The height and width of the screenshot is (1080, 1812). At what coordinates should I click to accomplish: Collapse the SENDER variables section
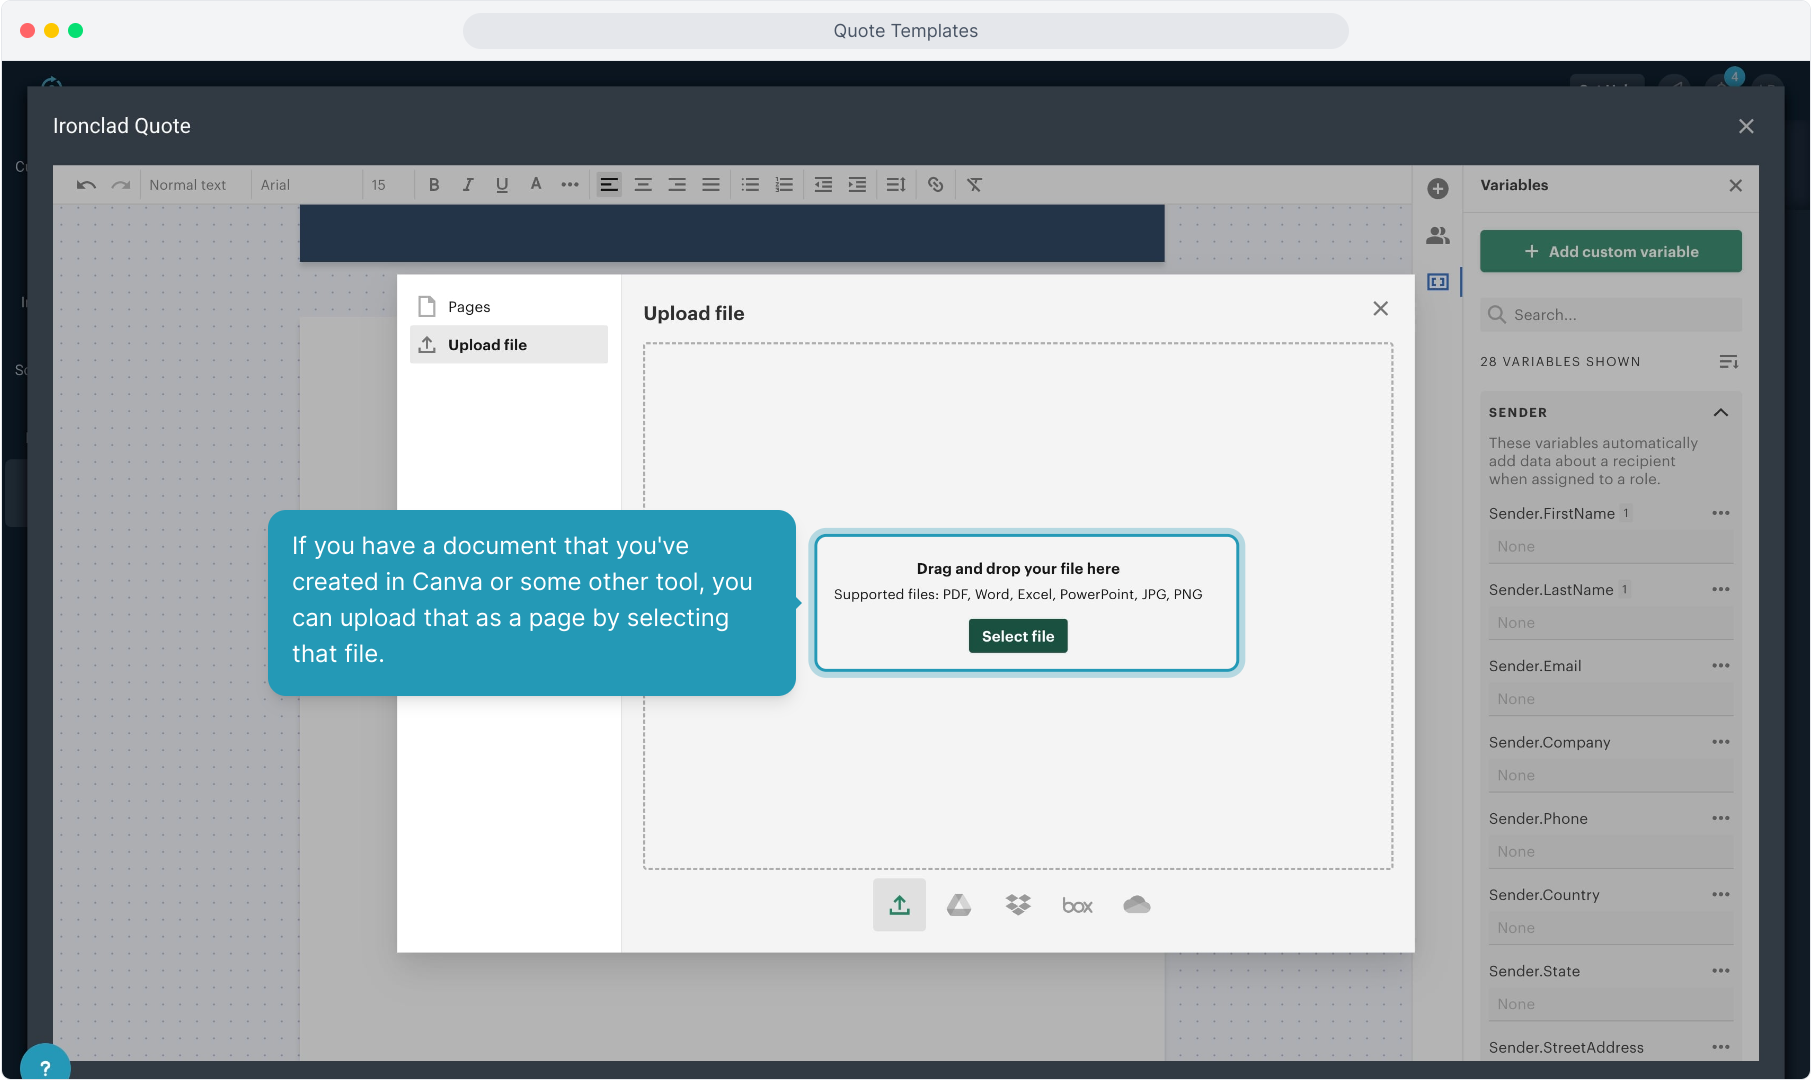coord(1721,413)
